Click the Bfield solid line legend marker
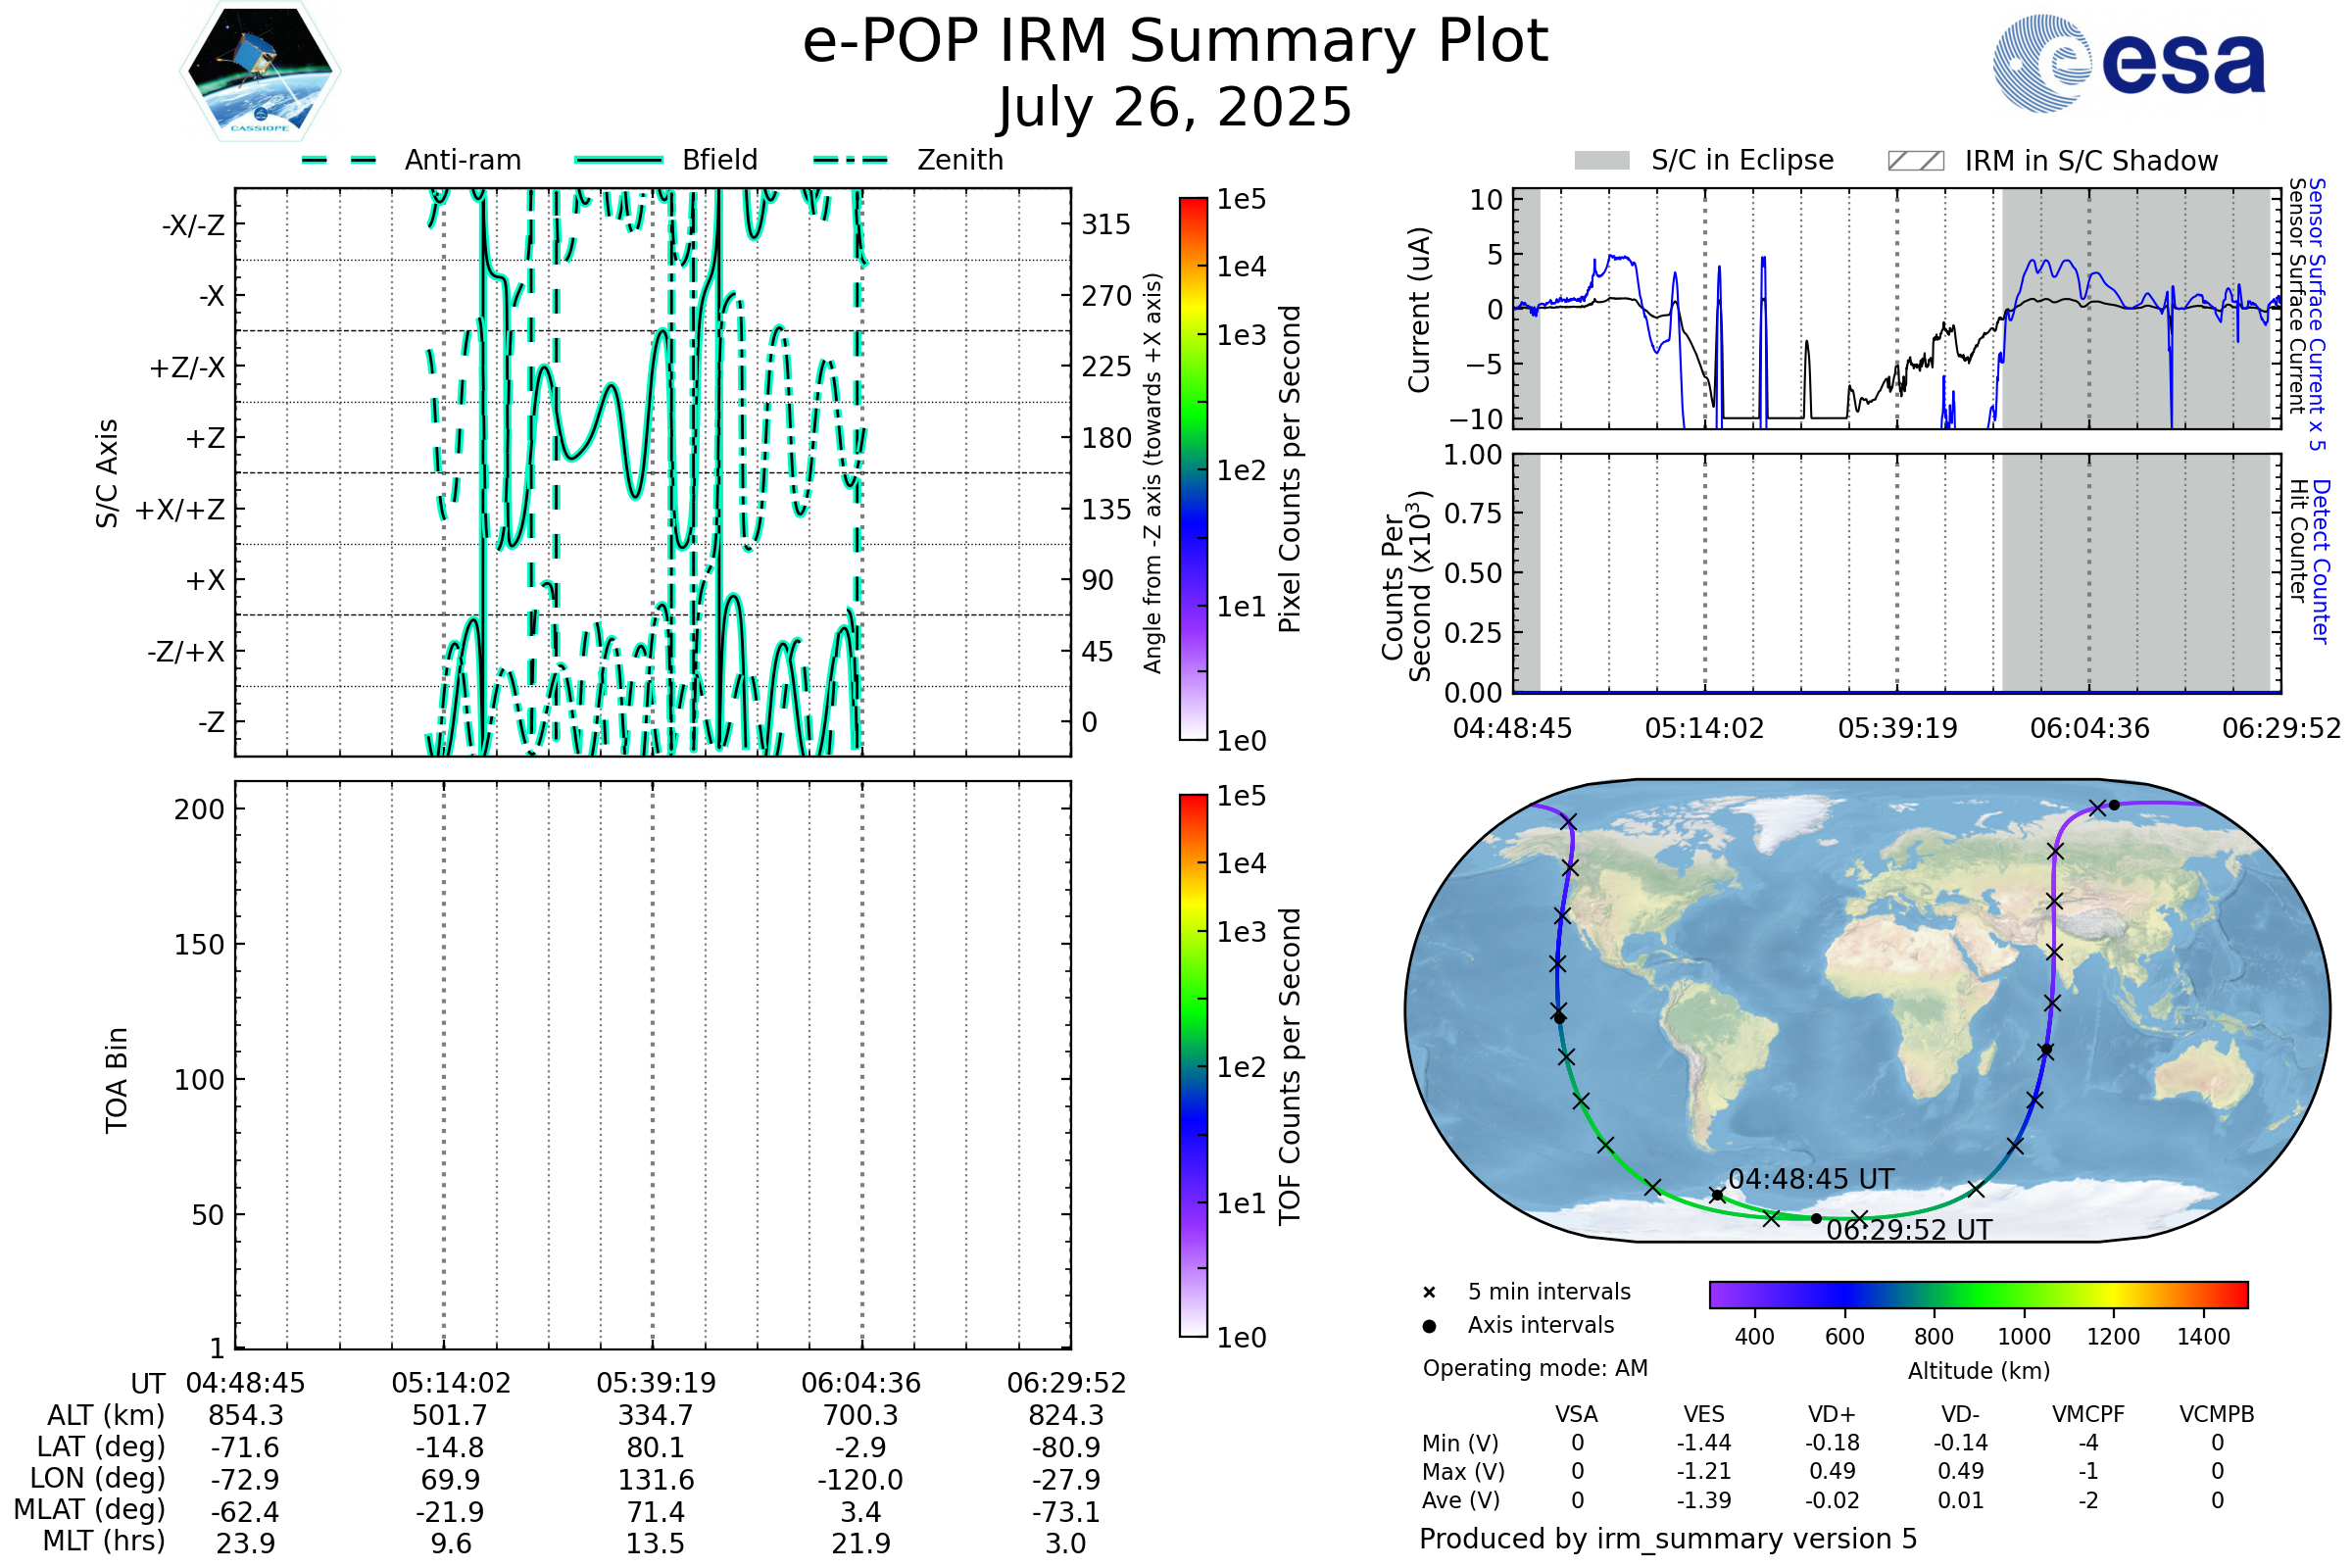The height and width of the screenshot is (1568, 2352). [x=618, y=160]
